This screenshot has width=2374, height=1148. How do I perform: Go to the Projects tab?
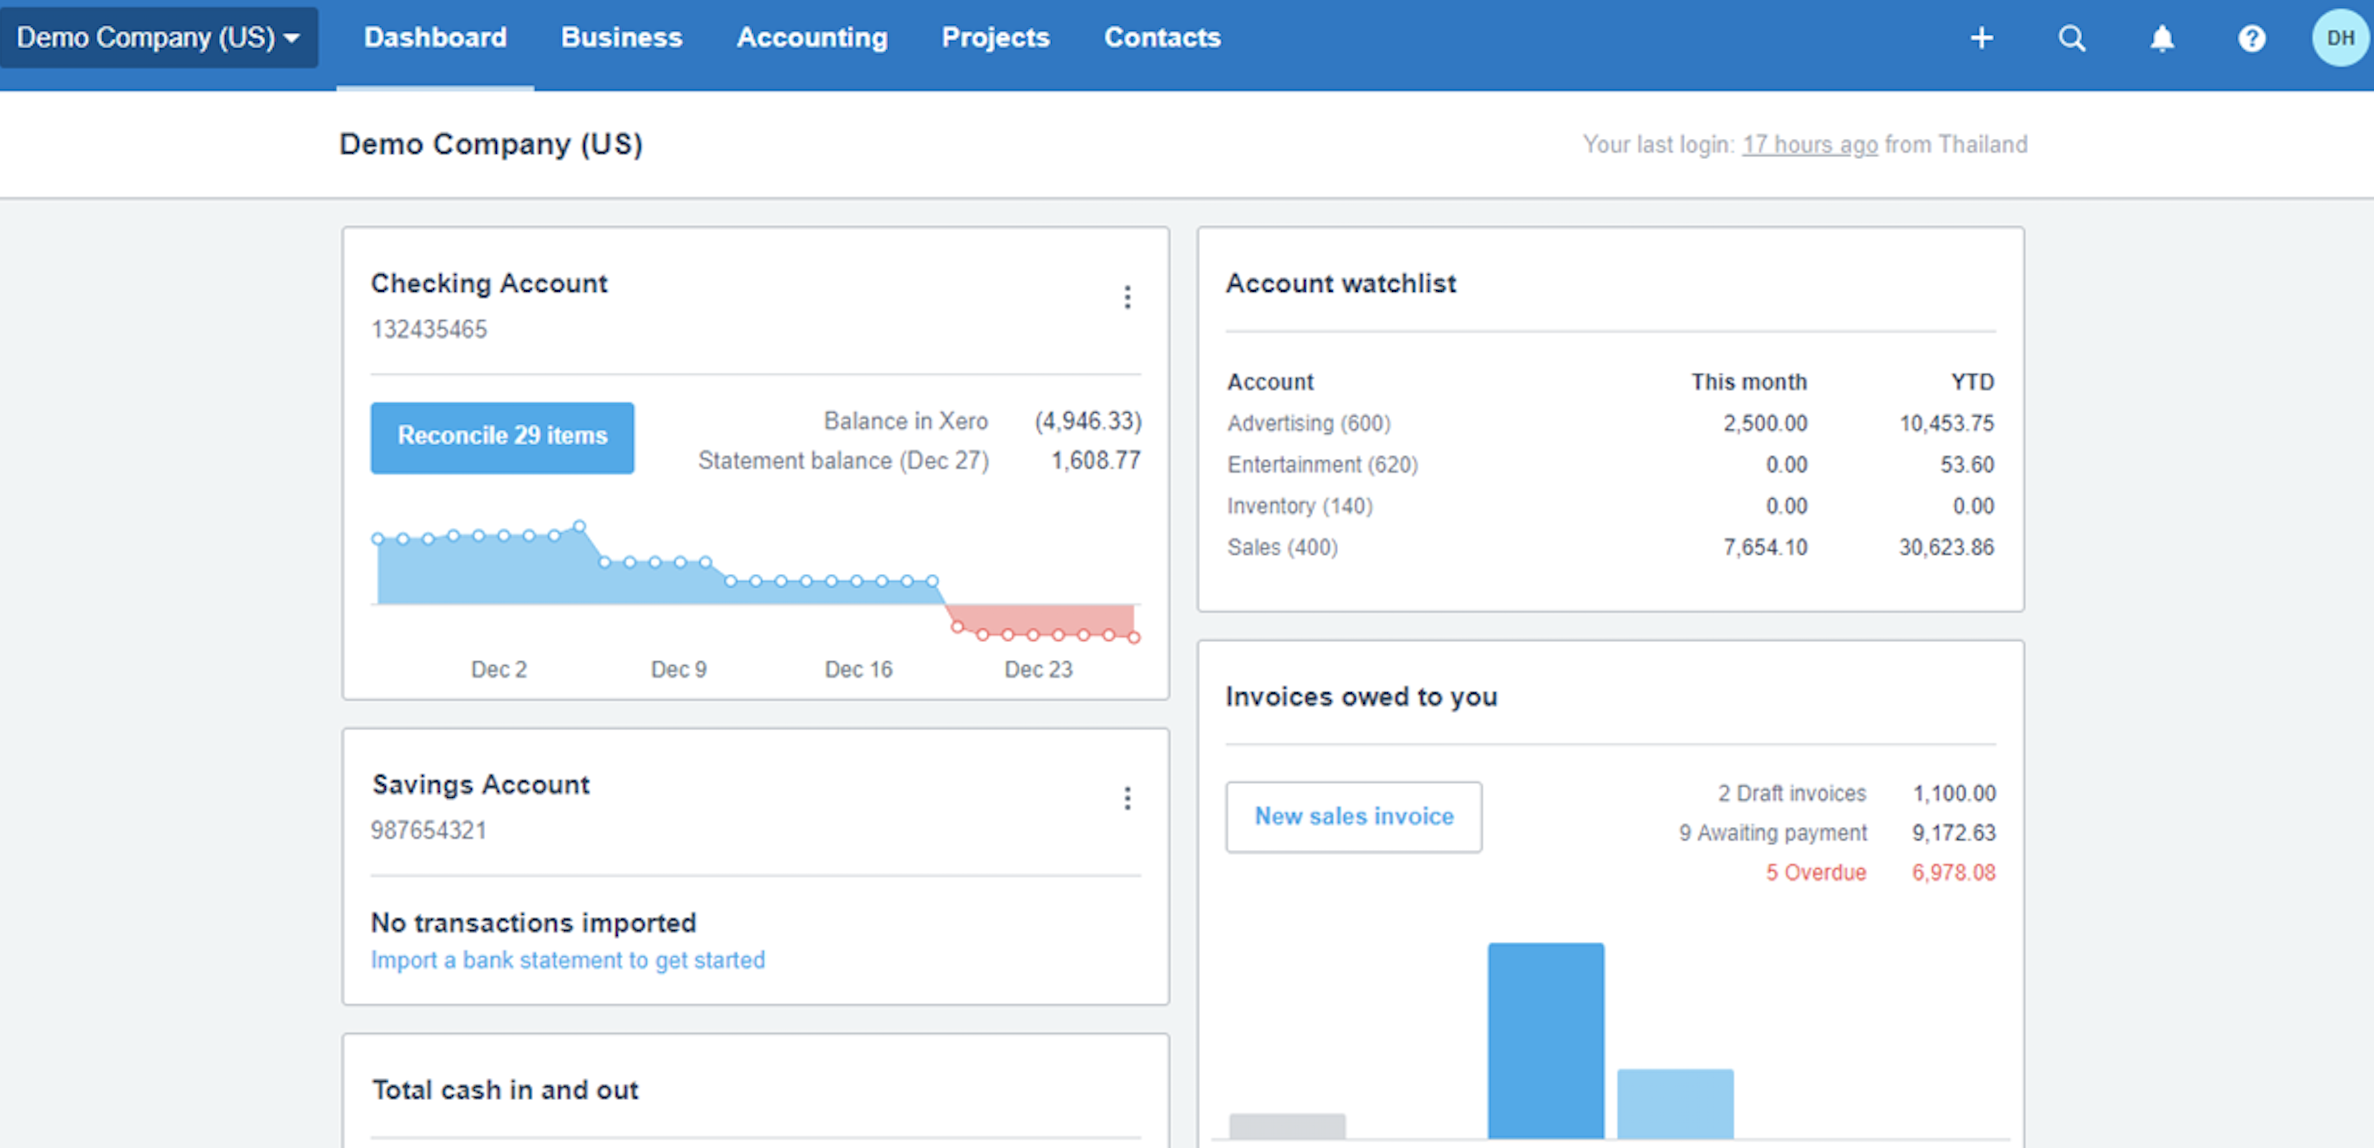pyautogui.click(x=995, y=38)
